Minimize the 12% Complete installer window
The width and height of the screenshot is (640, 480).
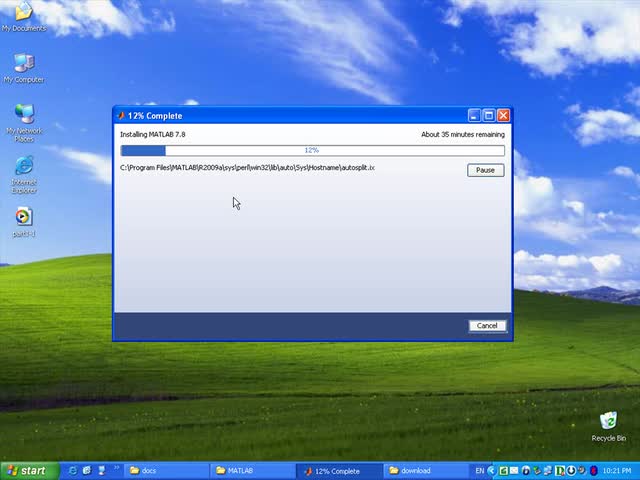pyautogui.click(x=474, y=116)
